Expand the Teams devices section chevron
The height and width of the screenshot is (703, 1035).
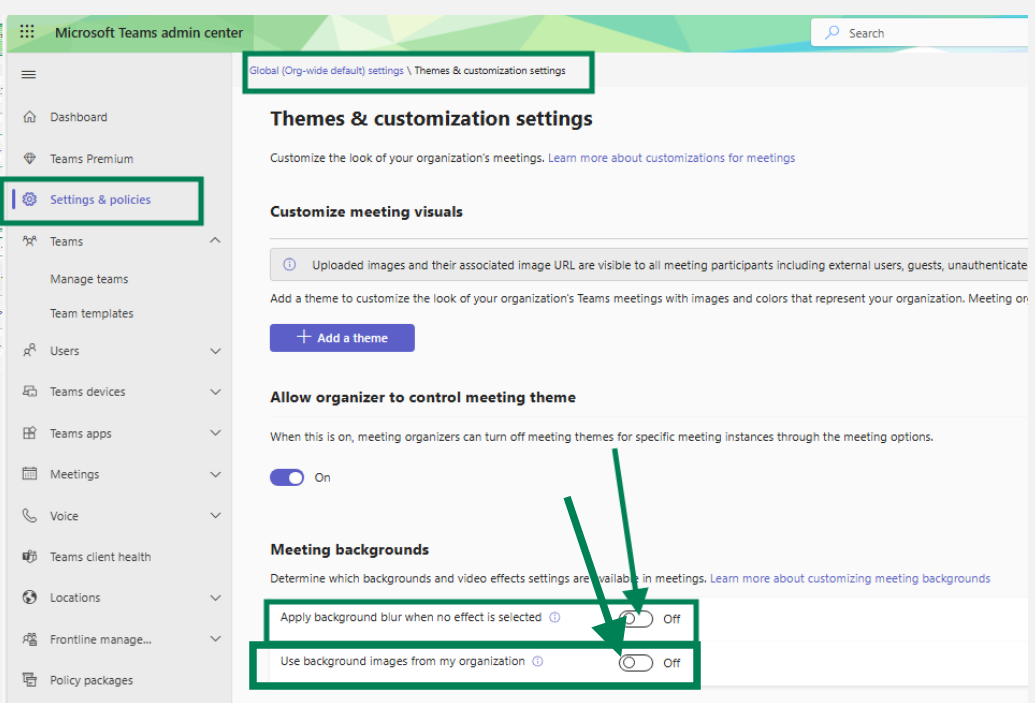[x=215, y=392]
